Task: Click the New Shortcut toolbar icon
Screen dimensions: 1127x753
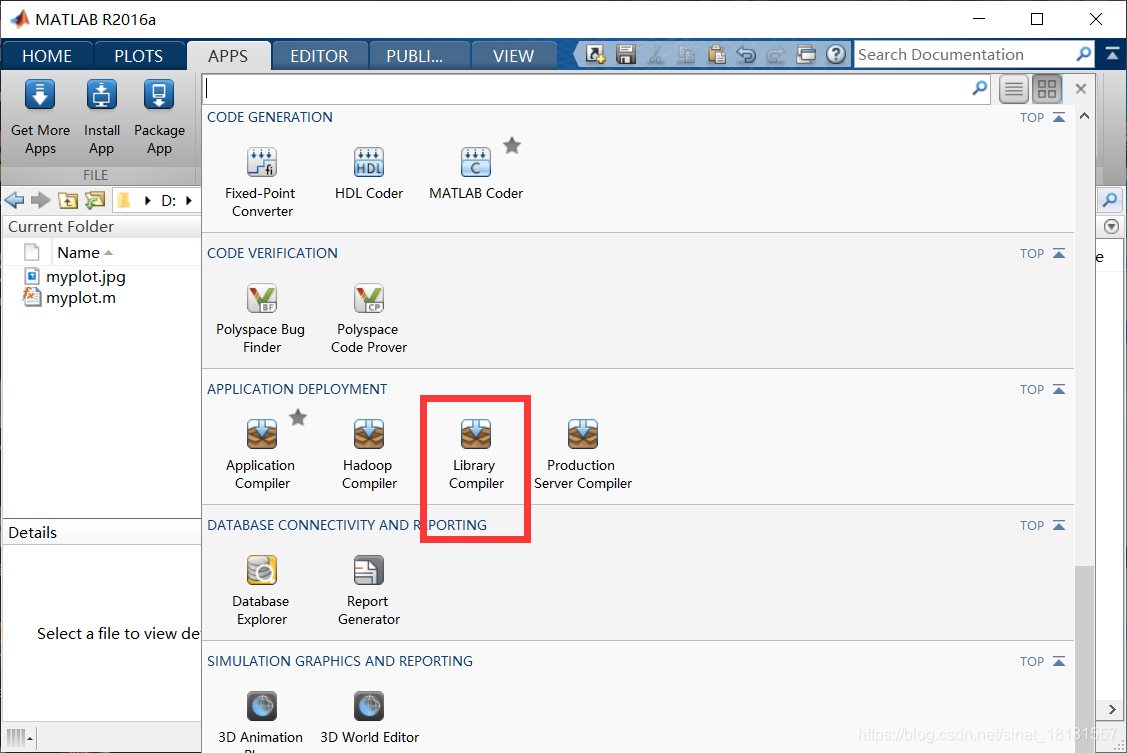Action: (595, 54)
